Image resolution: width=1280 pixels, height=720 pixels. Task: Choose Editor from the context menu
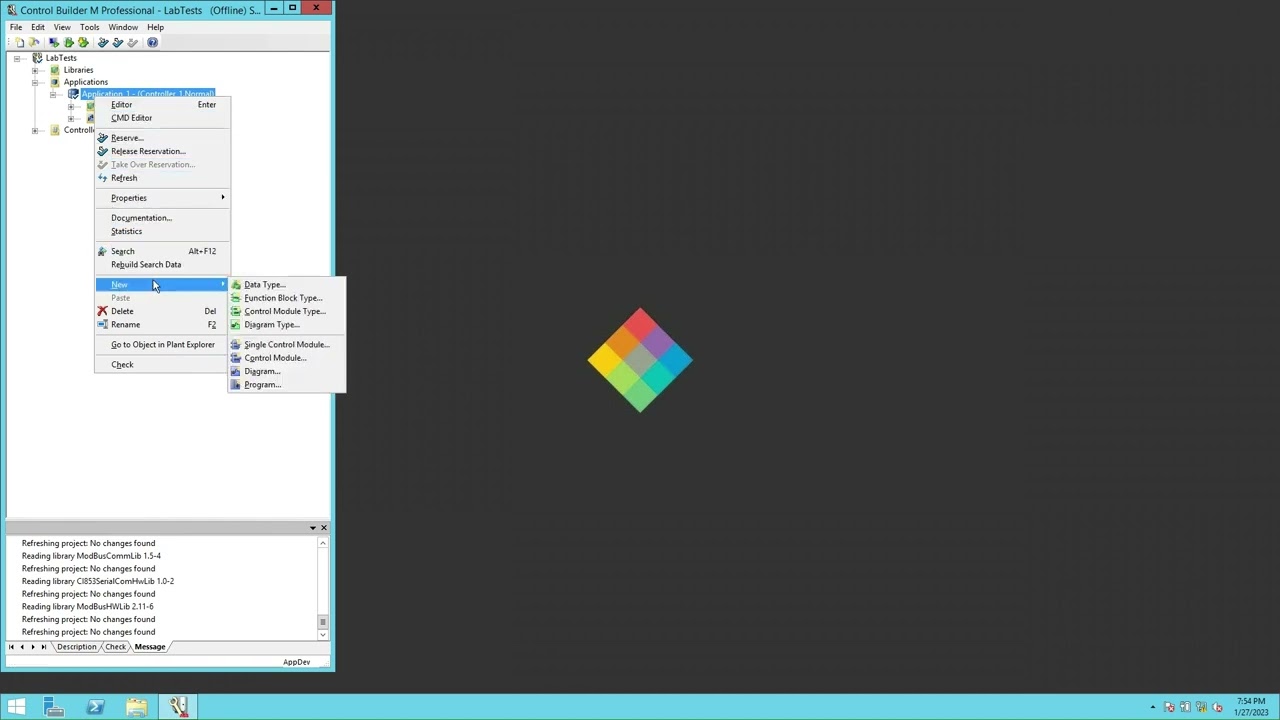coord(163,105)
